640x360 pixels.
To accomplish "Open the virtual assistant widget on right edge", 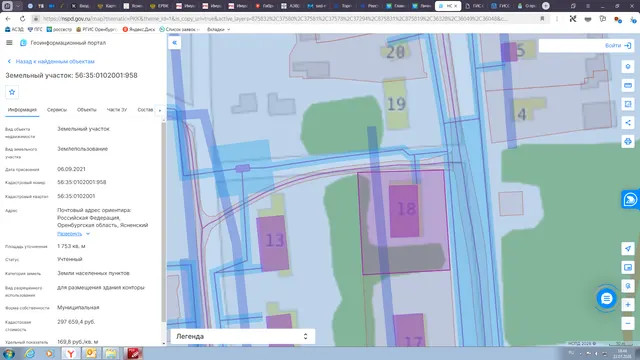I will pyautogui.click(x=631, y=200).
